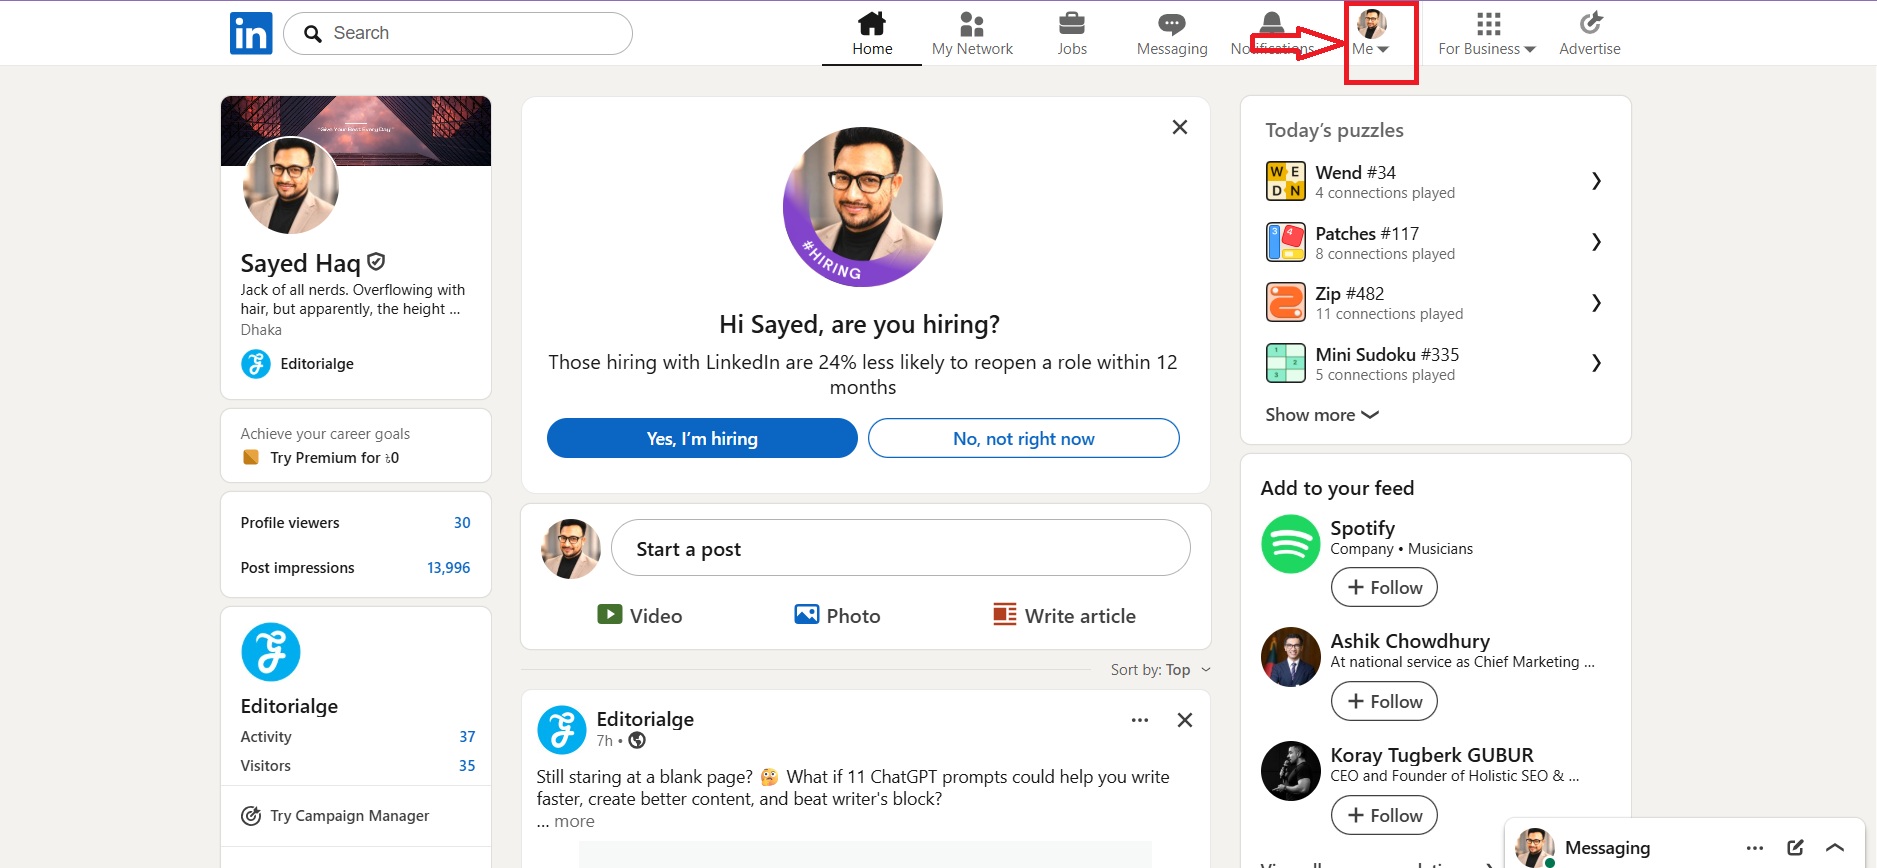Click the Campaign Manager target icon

click(251, 816)
